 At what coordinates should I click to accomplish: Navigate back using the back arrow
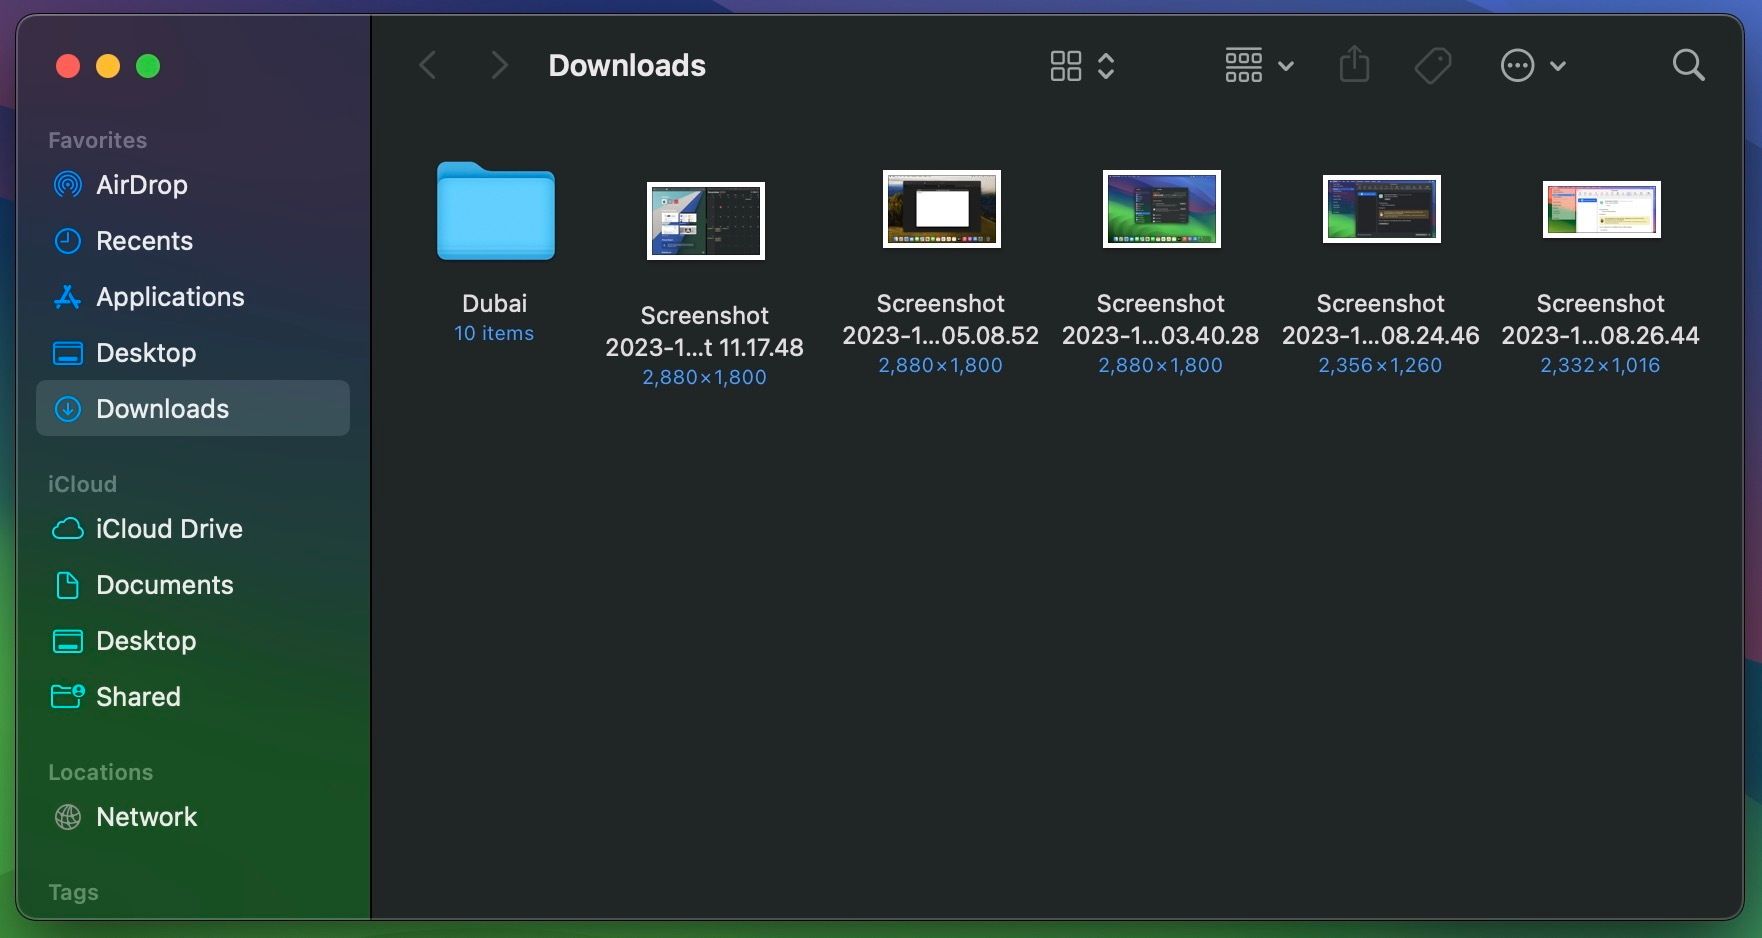[x=428, y=64]
